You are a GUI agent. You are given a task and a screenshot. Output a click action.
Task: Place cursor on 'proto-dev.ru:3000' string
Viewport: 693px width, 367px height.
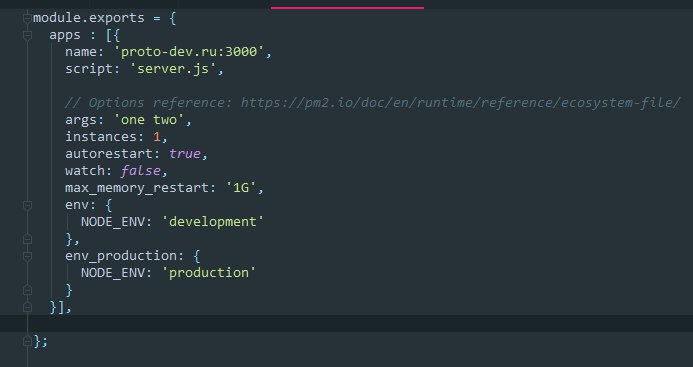(x=189, y=52)
